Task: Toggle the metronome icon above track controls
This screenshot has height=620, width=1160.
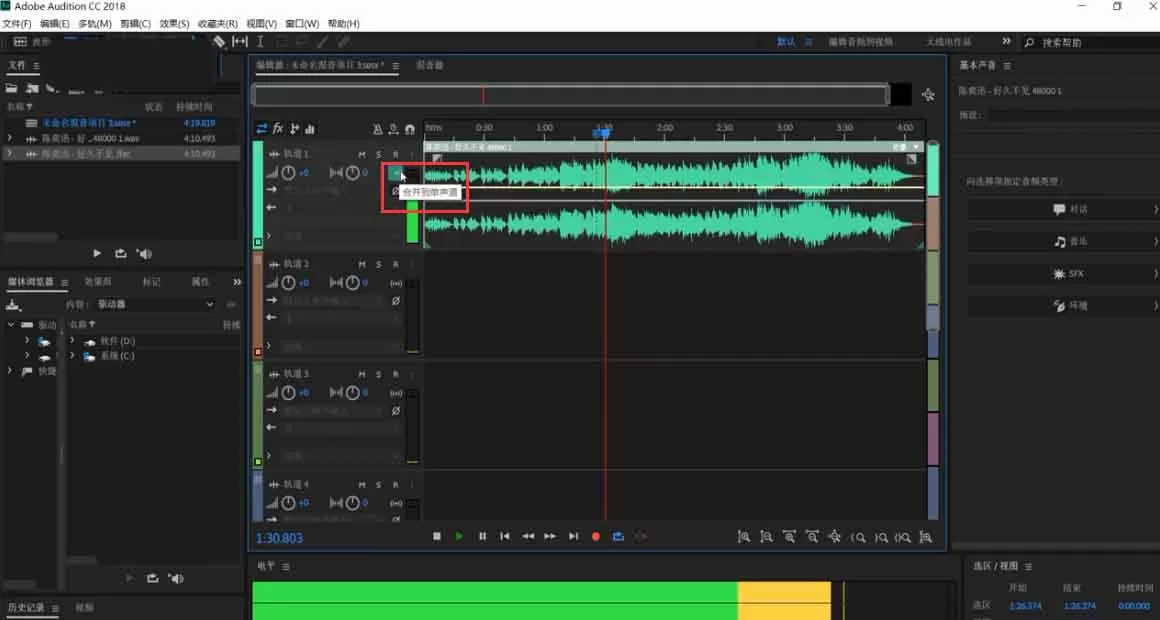Action: coord(377,129)
